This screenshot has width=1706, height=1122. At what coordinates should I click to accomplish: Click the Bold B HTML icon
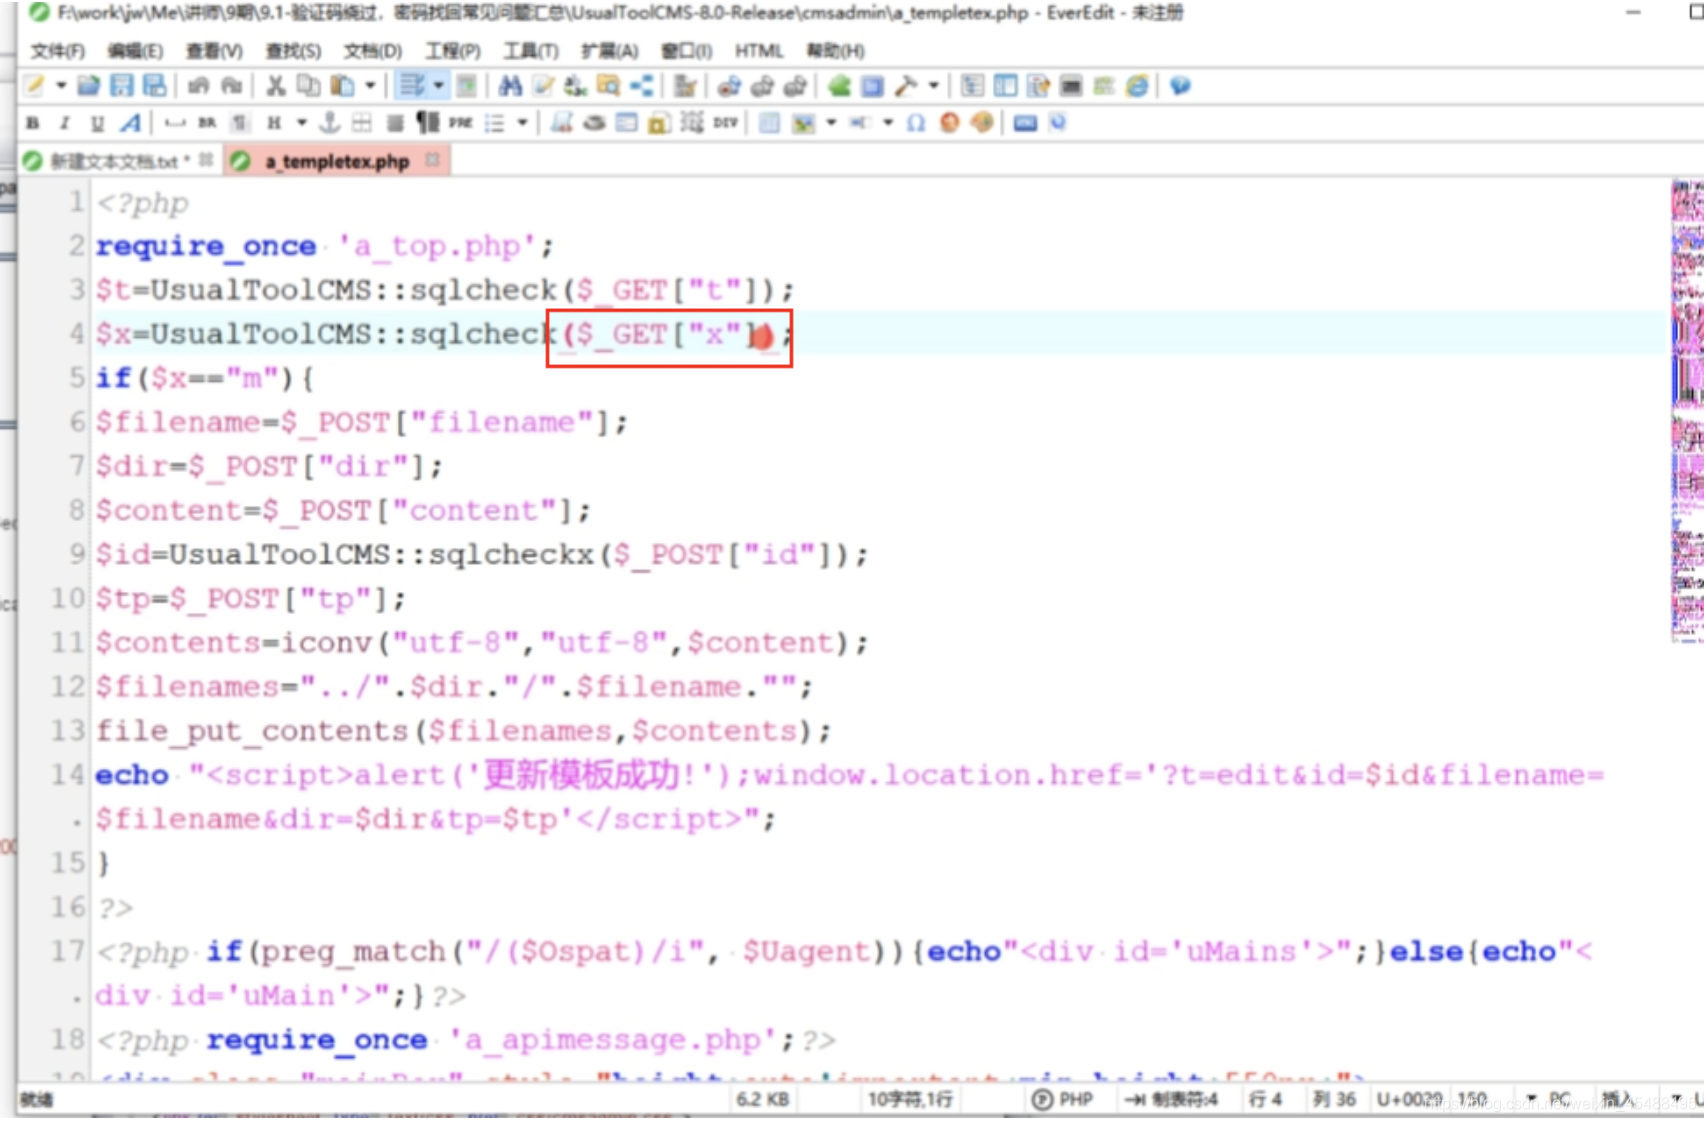tap(33, 123)
